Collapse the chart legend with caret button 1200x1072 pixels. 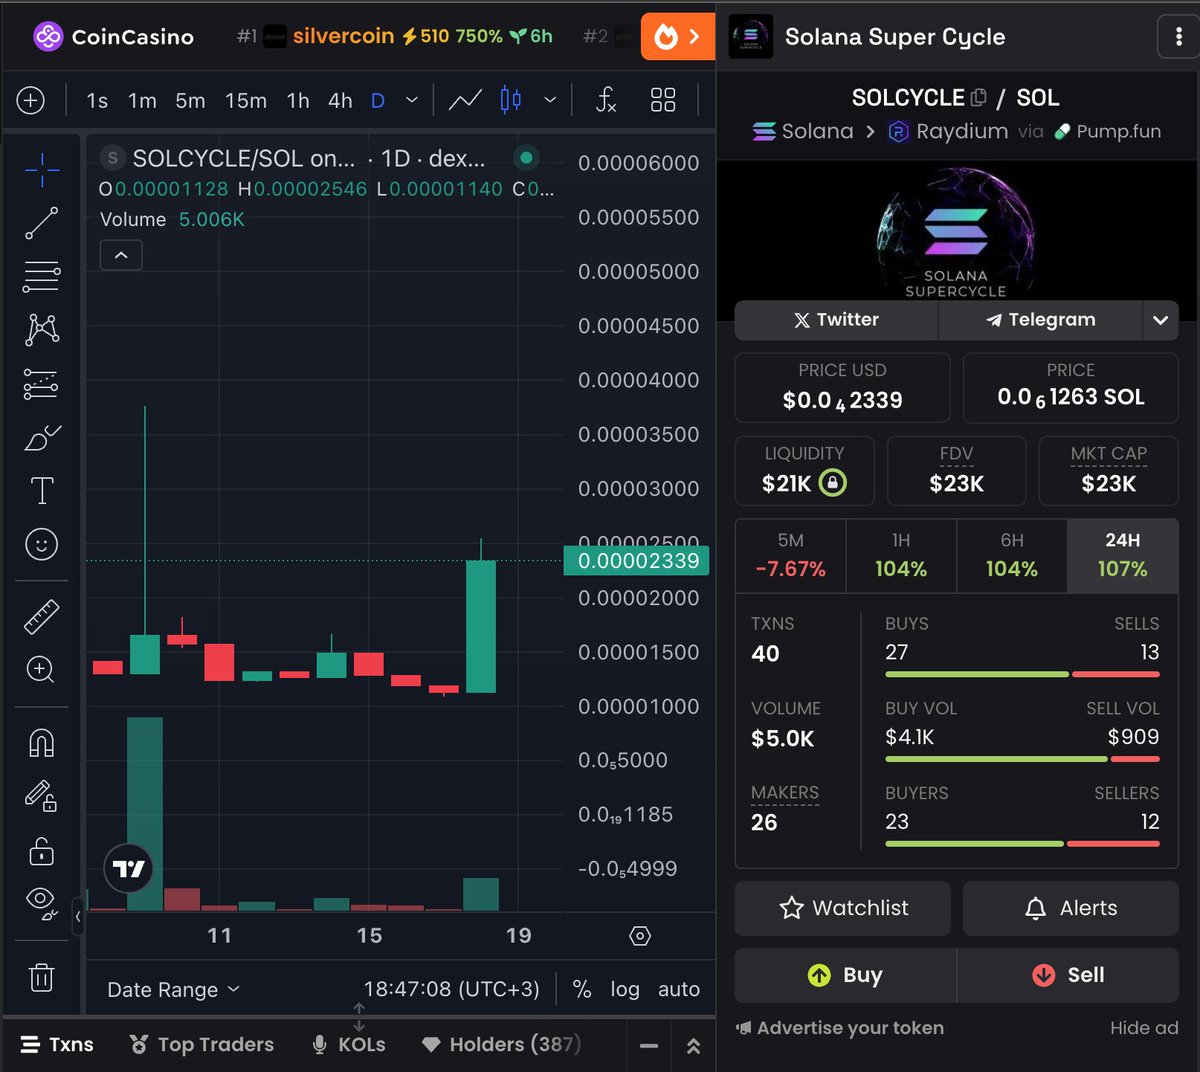[121, 255]
